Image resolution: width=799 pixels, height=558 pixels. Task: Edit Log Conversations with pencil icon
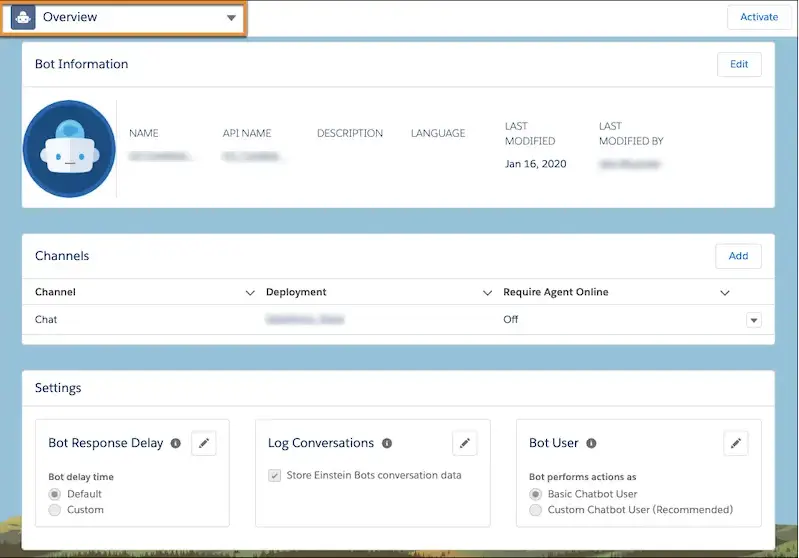[464, 443]
